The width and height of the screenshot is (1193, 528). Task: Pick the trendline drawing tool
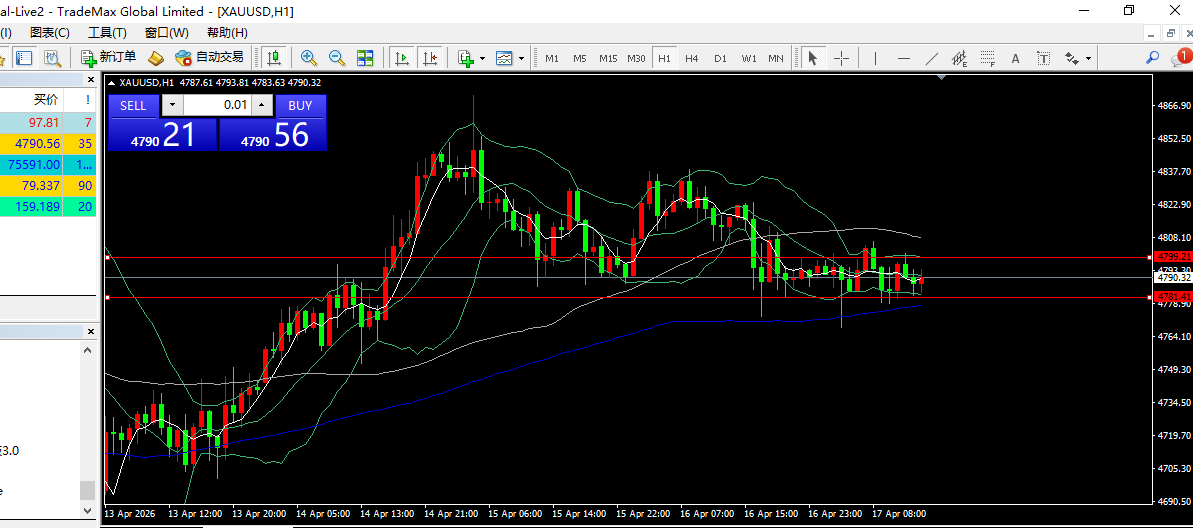coord(931,58)
